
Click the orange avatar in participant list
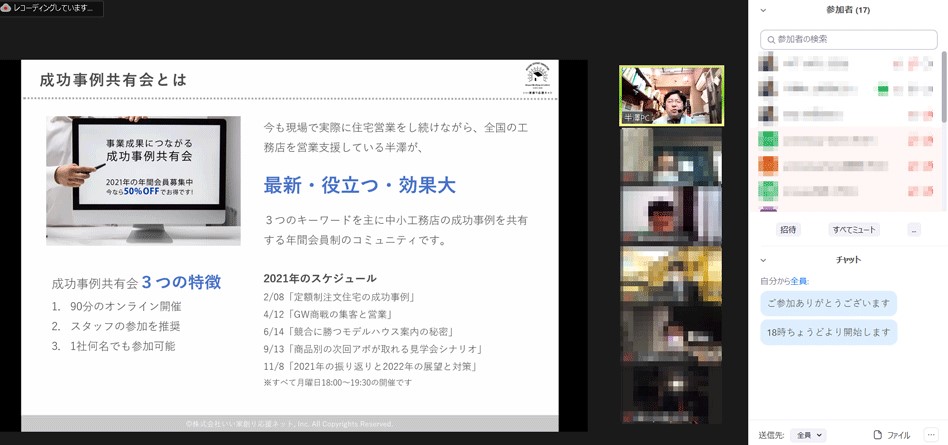coord(768,164)
